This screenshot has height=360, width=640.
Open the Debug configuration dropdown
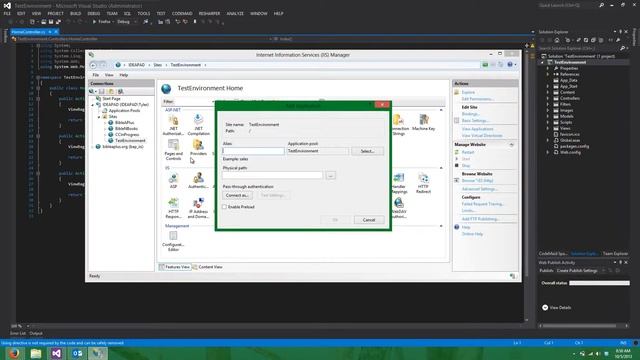(127, 22)
